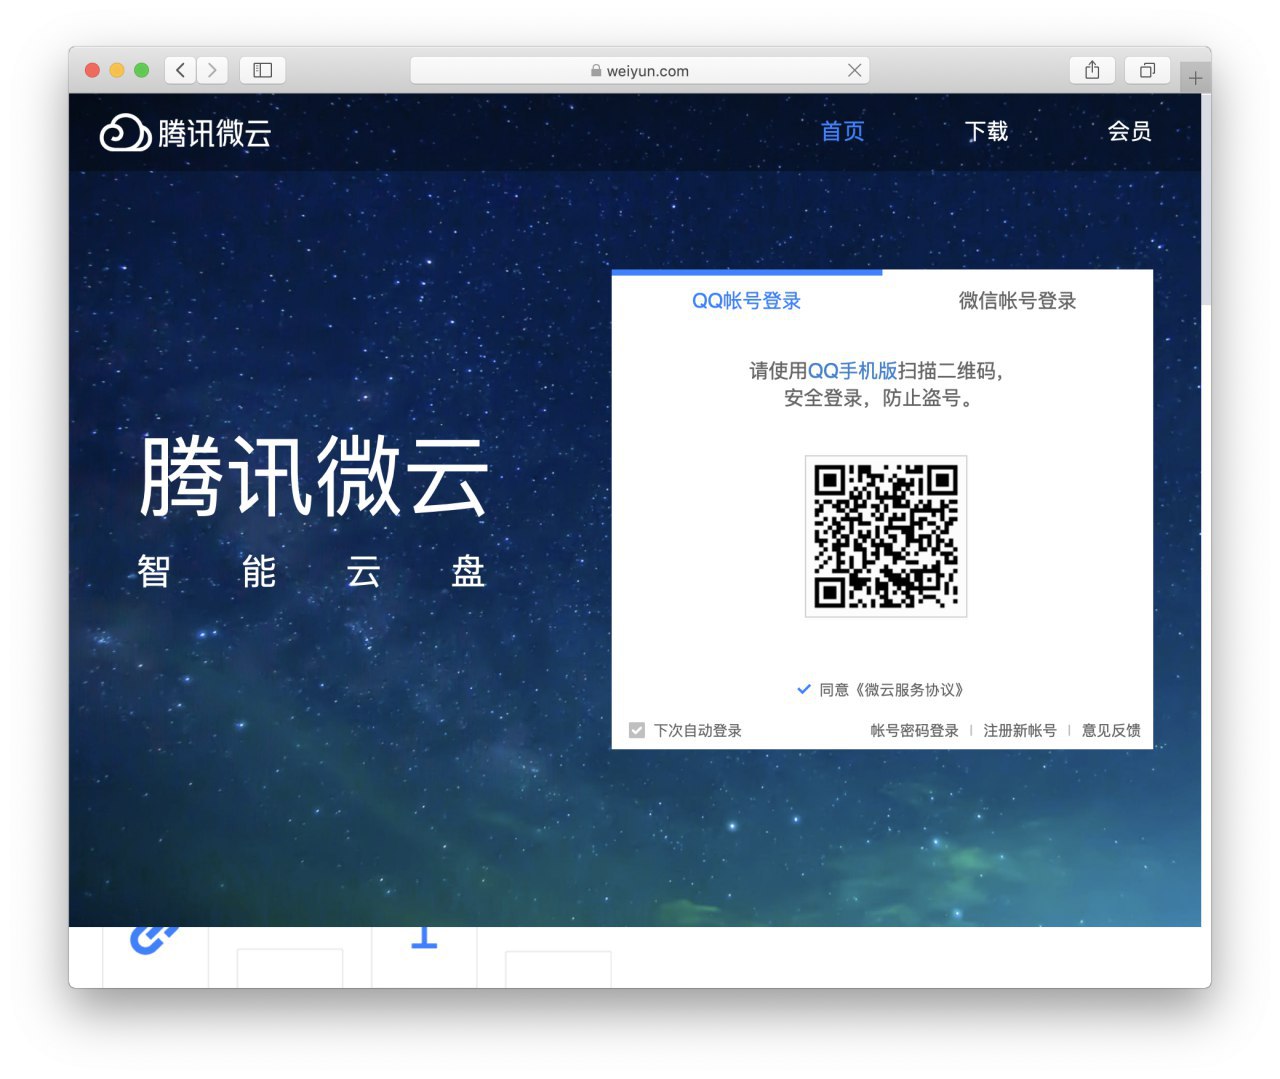
Task: Uncheck 下次自动登录 checkbox
Action: (637, 730)
